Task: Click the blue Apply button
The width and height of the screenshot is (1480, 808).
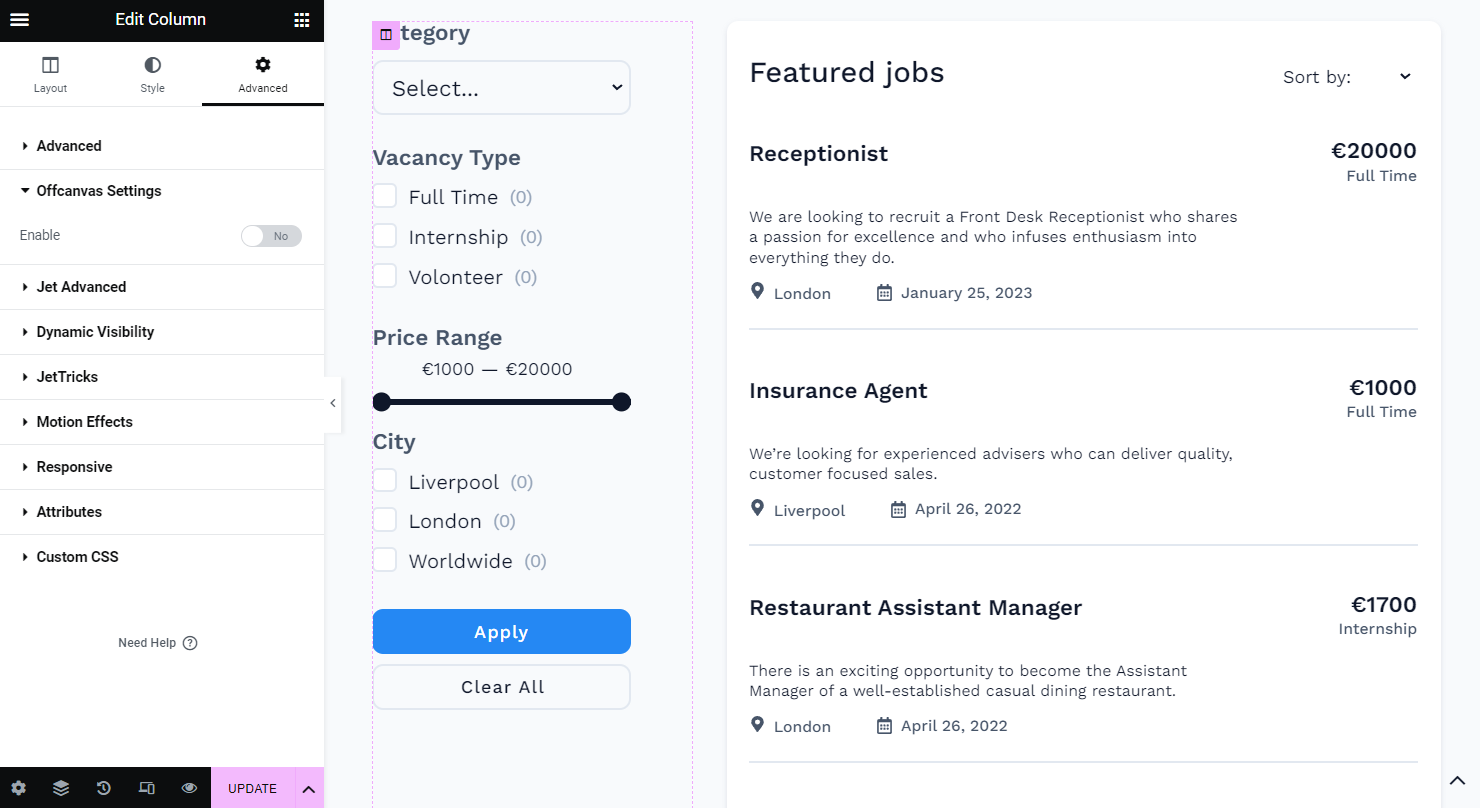Action: 502,632
